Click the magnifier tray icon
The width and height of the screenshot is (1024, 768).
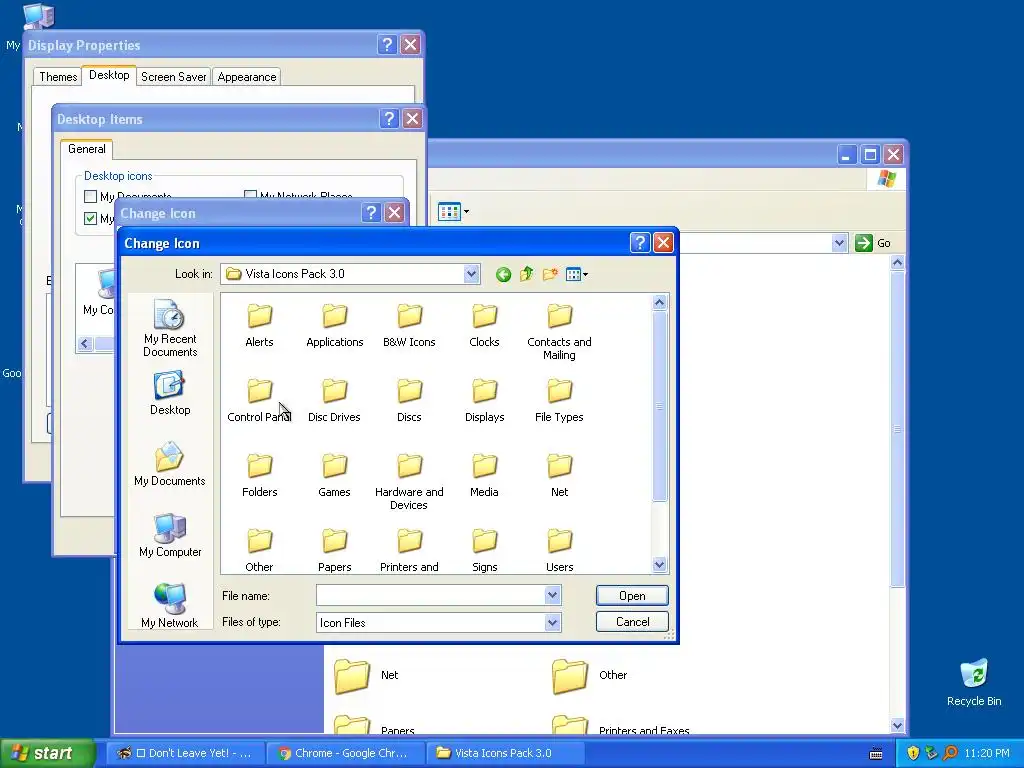(950, 753)
